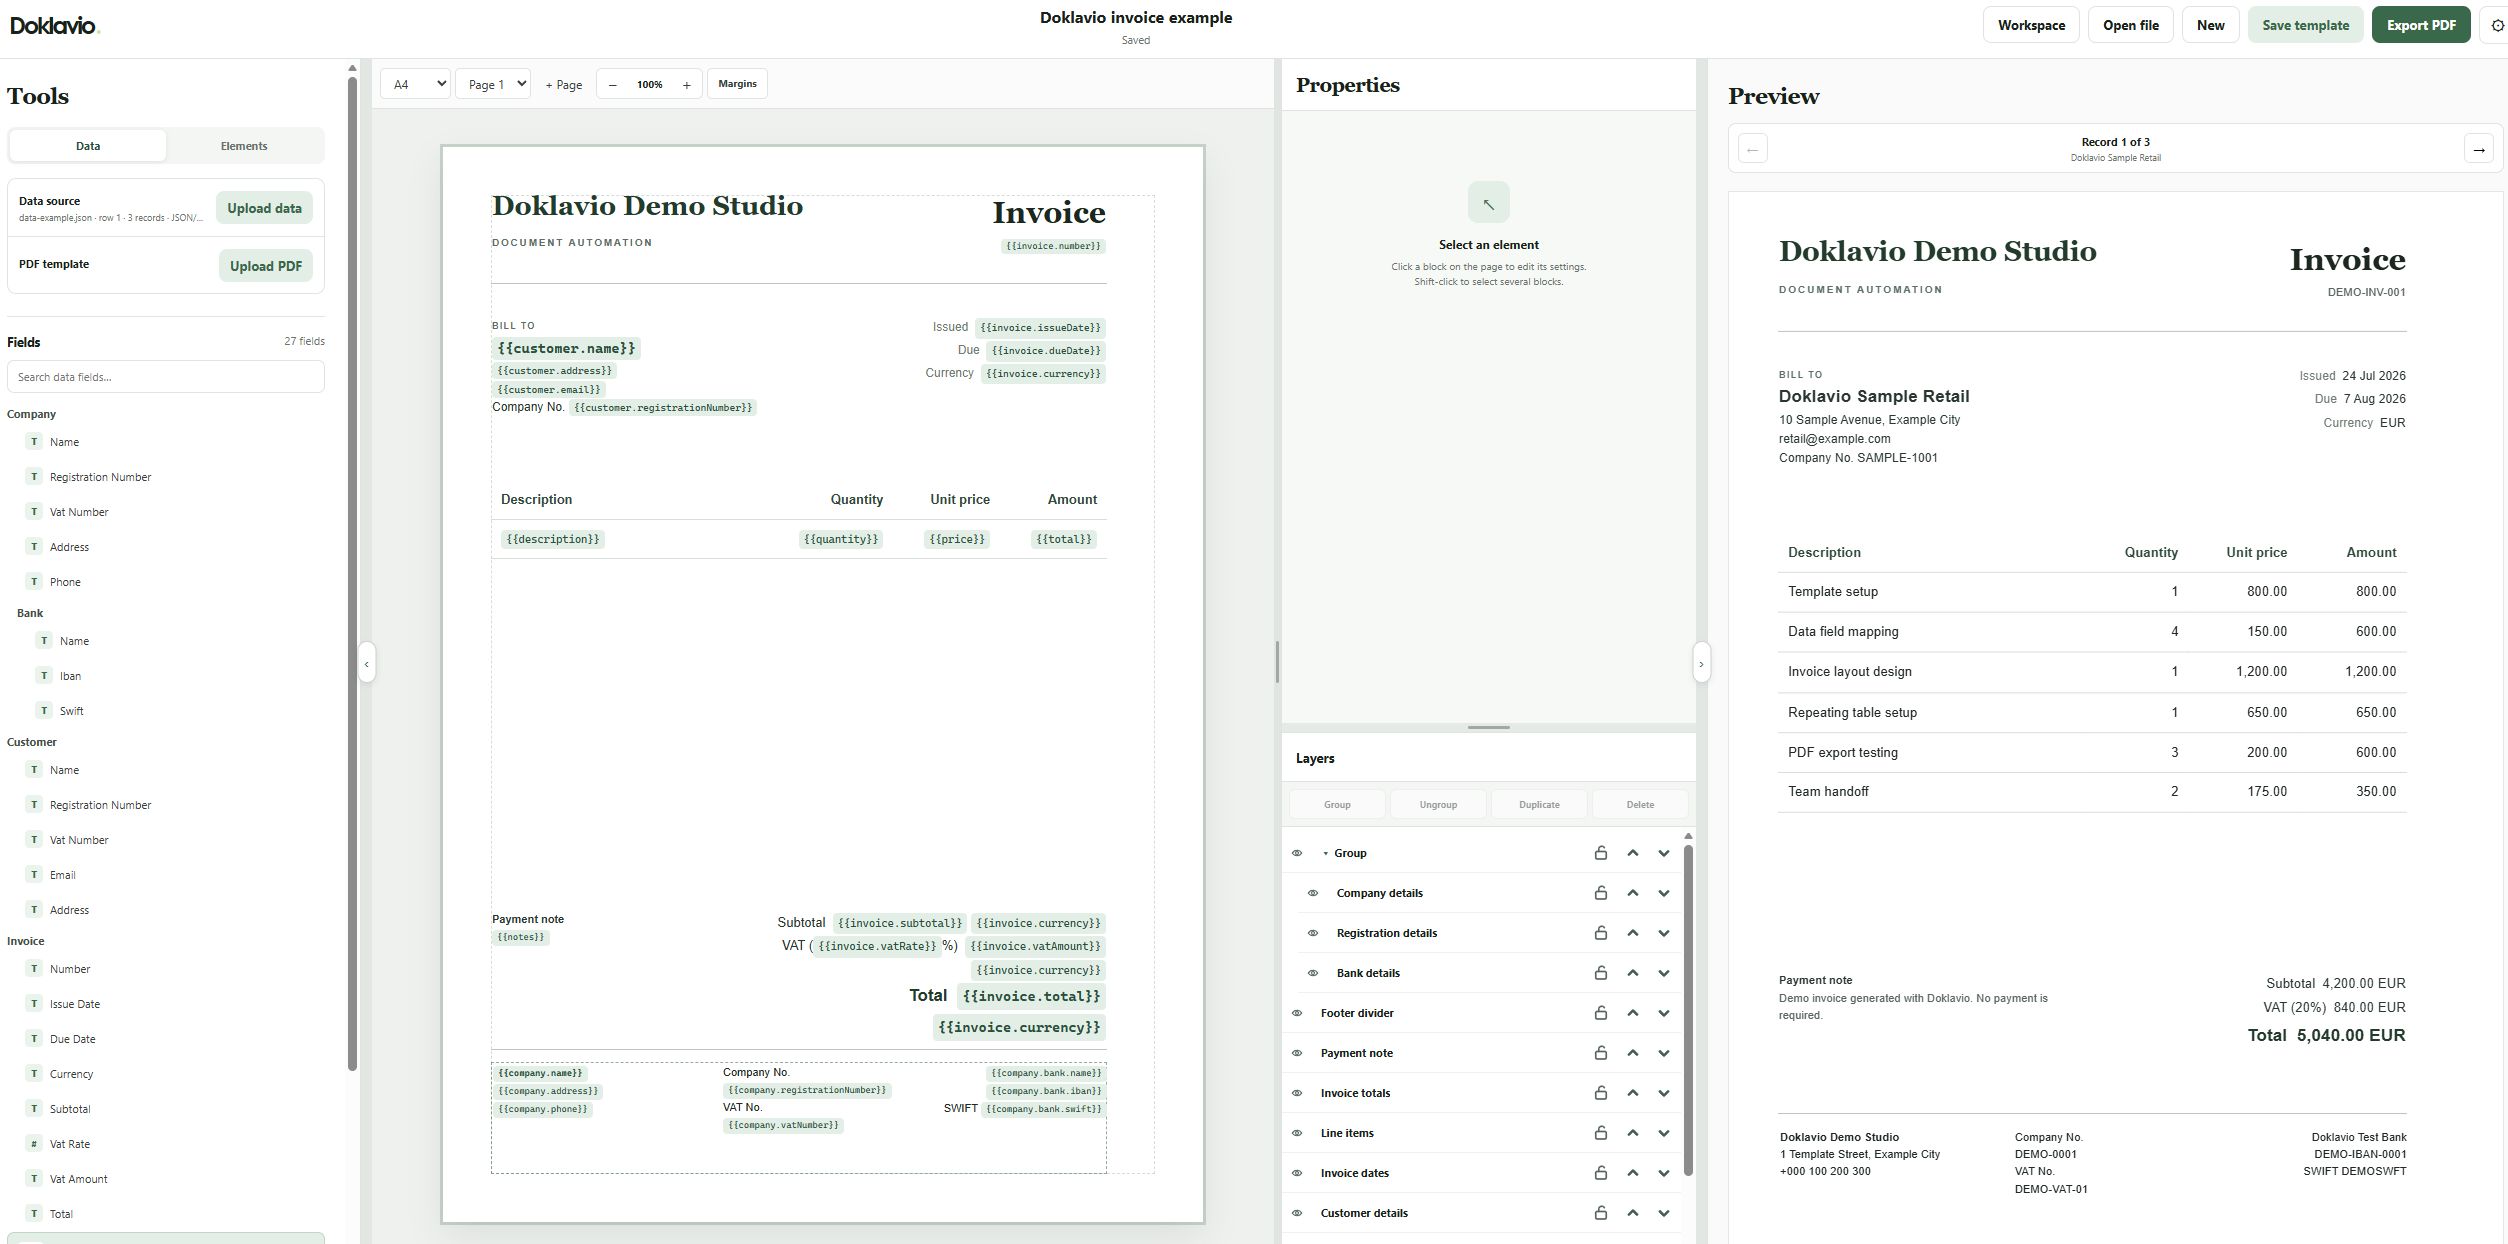The image size is (2508, 1244).
Task: Click the Margins toolbar button
Action: click(737, 84)
